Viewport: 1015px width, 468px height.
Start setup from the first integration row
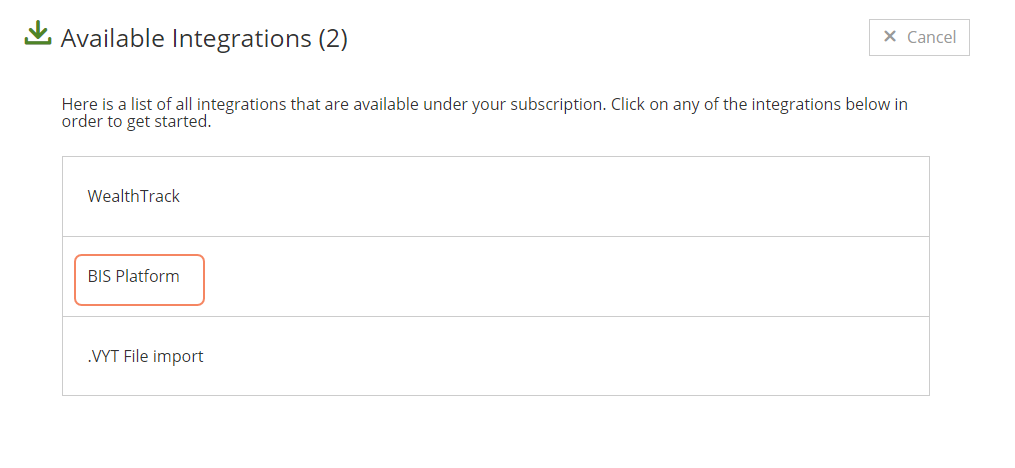click(496, 197)
